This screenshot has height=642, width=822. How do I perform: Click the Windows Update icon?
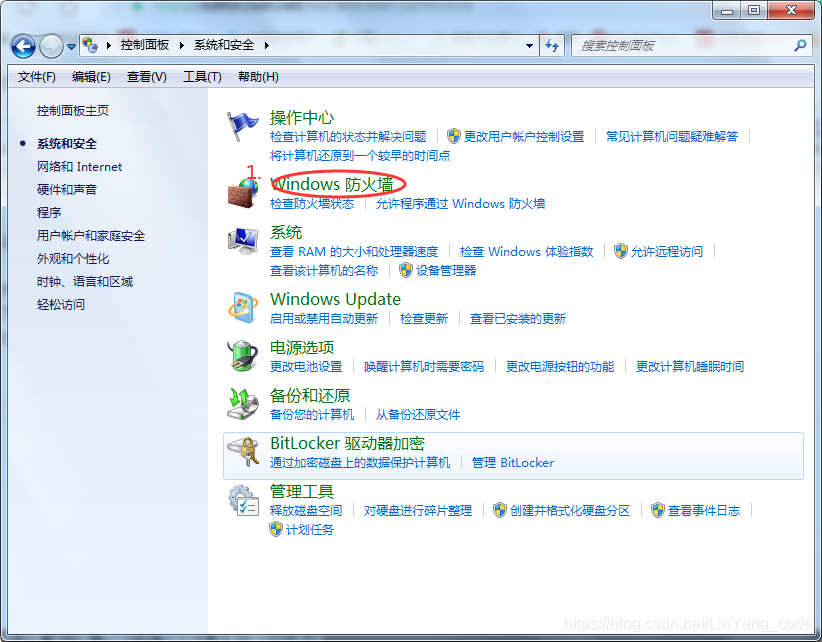[243, 308]
